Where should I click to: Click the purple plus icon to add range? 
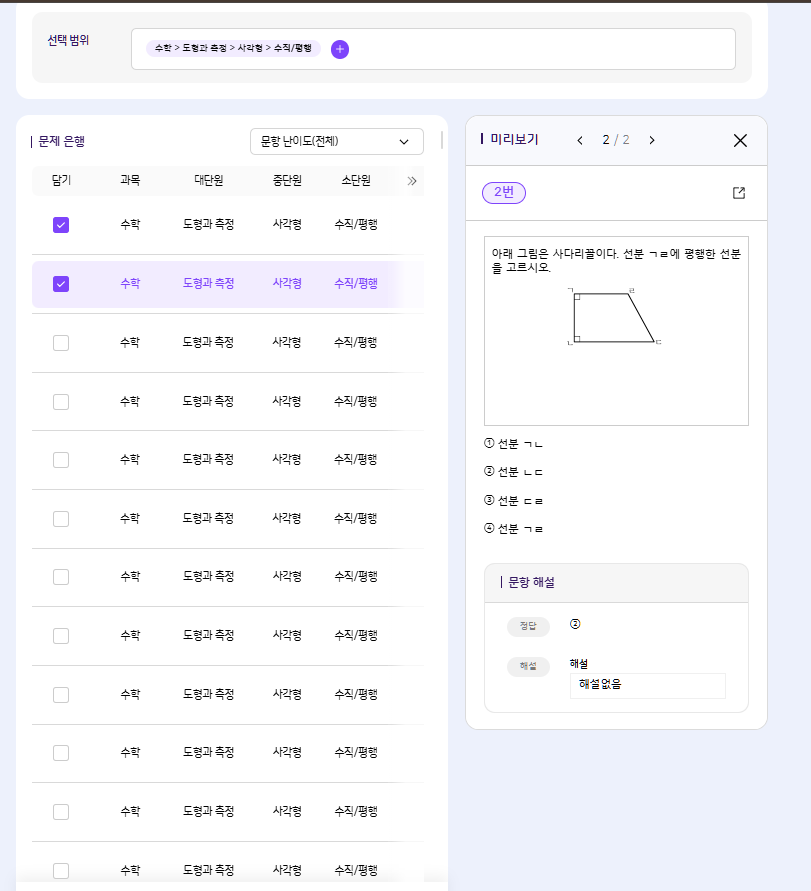340,49
